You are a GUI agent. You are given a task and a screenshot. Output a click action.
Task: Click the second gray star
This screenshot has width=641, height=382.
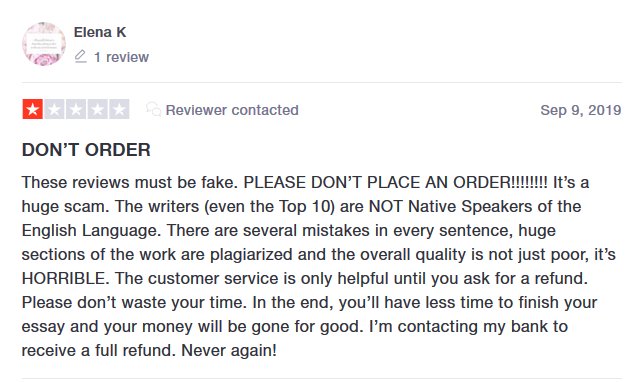54,109
